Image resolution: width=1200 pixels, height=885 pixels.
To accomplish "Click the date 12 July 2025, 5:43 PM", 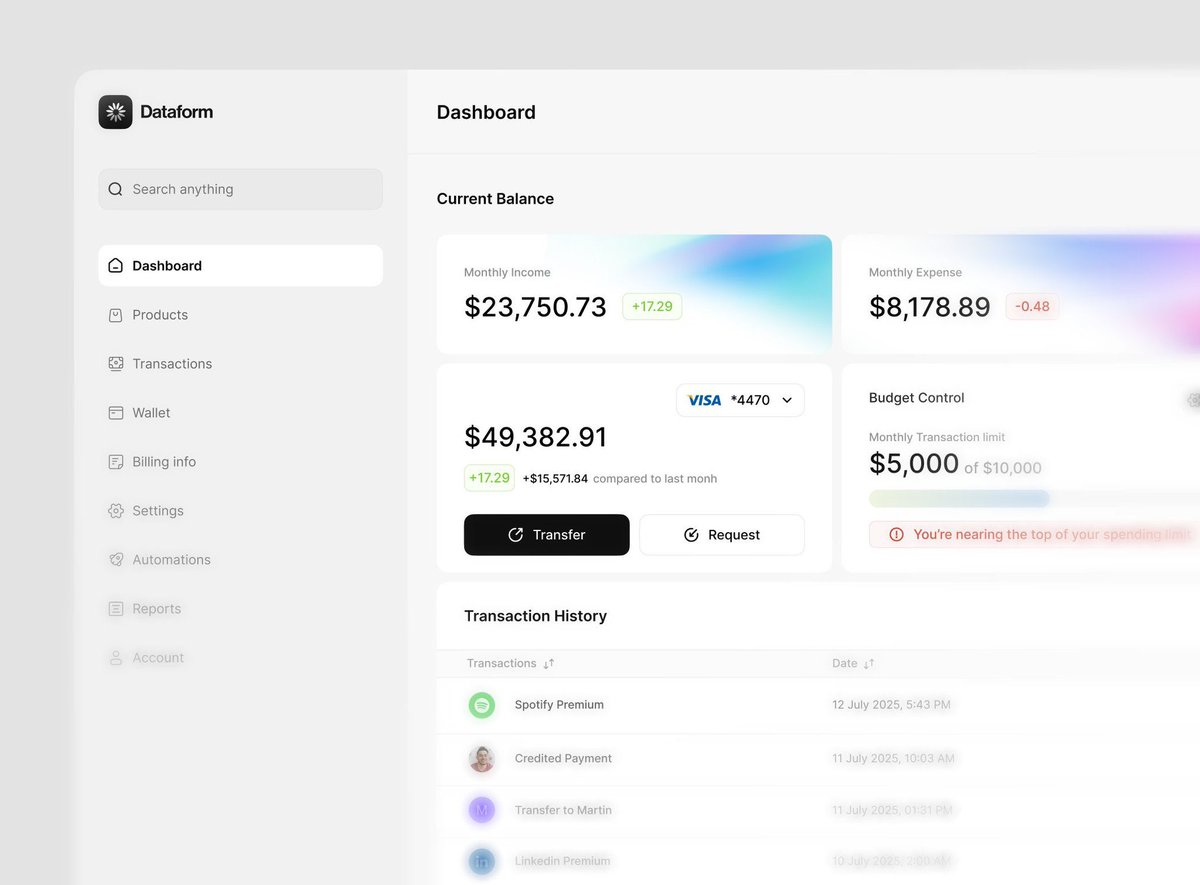I will pos(891,705).
